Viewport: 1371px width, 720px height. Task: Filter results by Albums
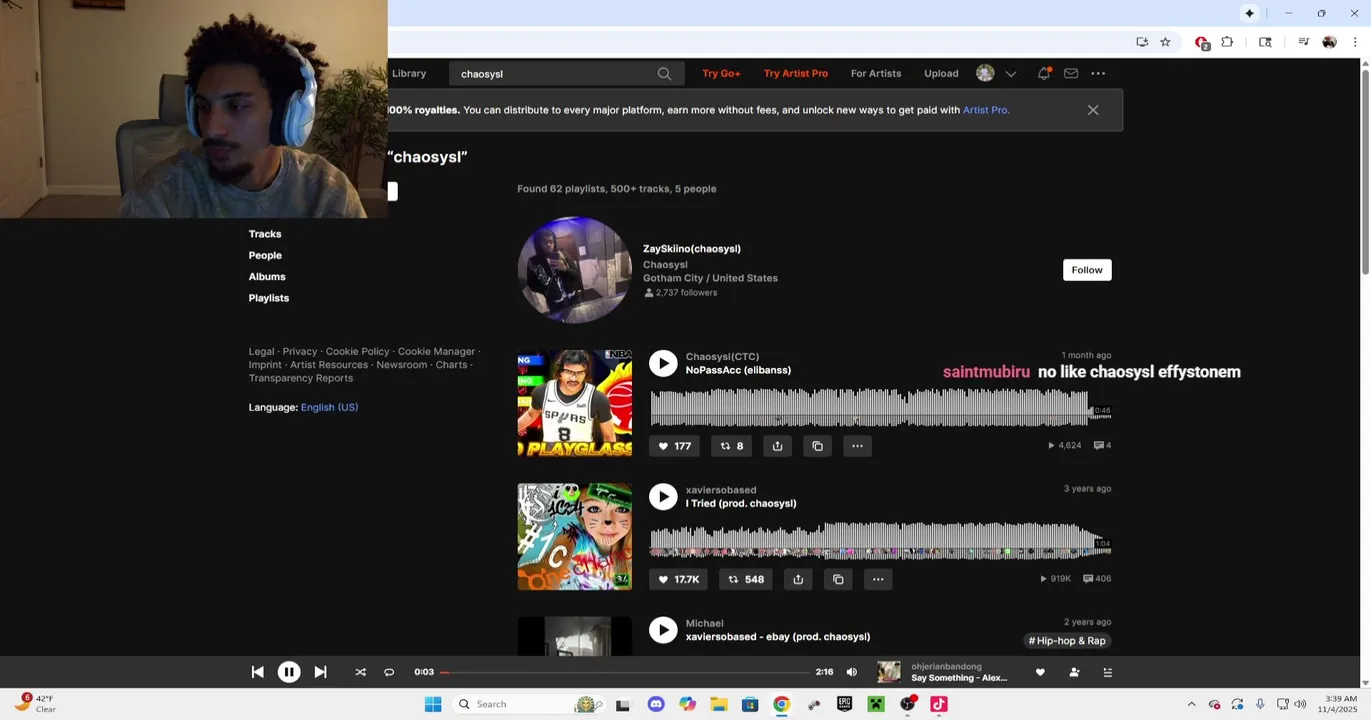(x=267, y=277)
